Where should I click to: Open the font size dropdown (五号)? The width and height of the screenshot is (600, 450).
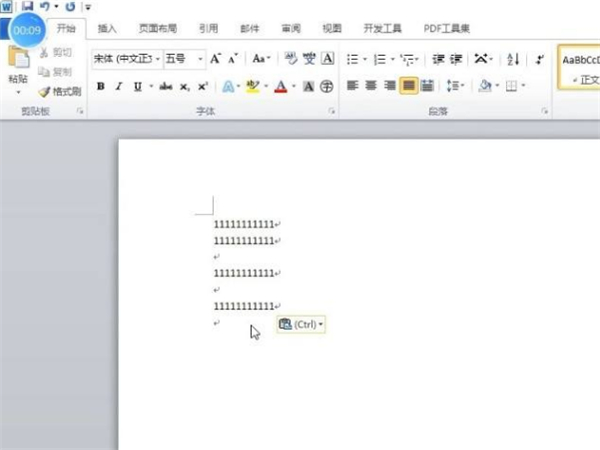tap(200, 59)
